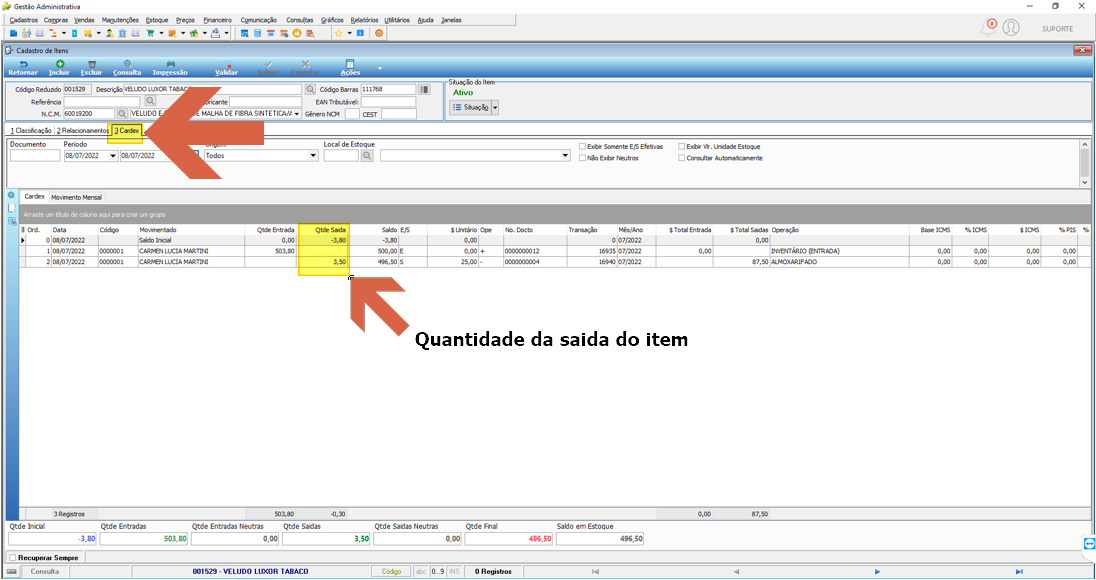Click the calendar icon in main toolbar
This screenshot has height=580, width=1096.
point(271,33)
